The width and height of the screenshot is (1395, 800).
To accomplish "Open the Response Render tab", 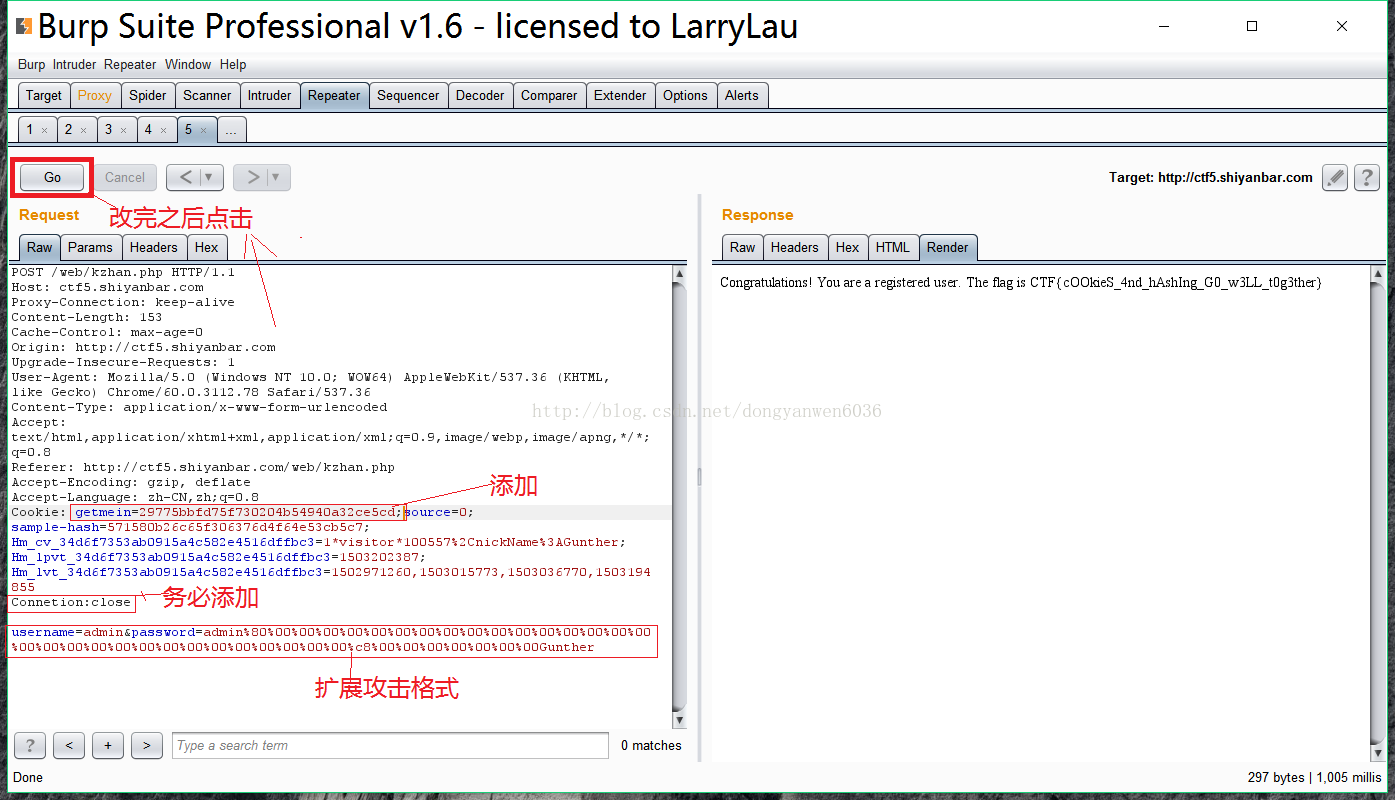I will point(948,247).
